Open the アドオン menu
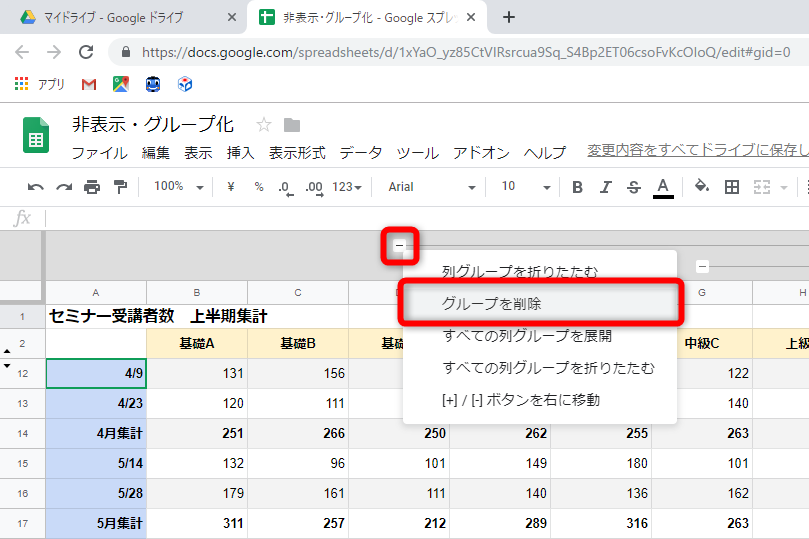This screenshot has height=539, width=809. click(481, 153)
